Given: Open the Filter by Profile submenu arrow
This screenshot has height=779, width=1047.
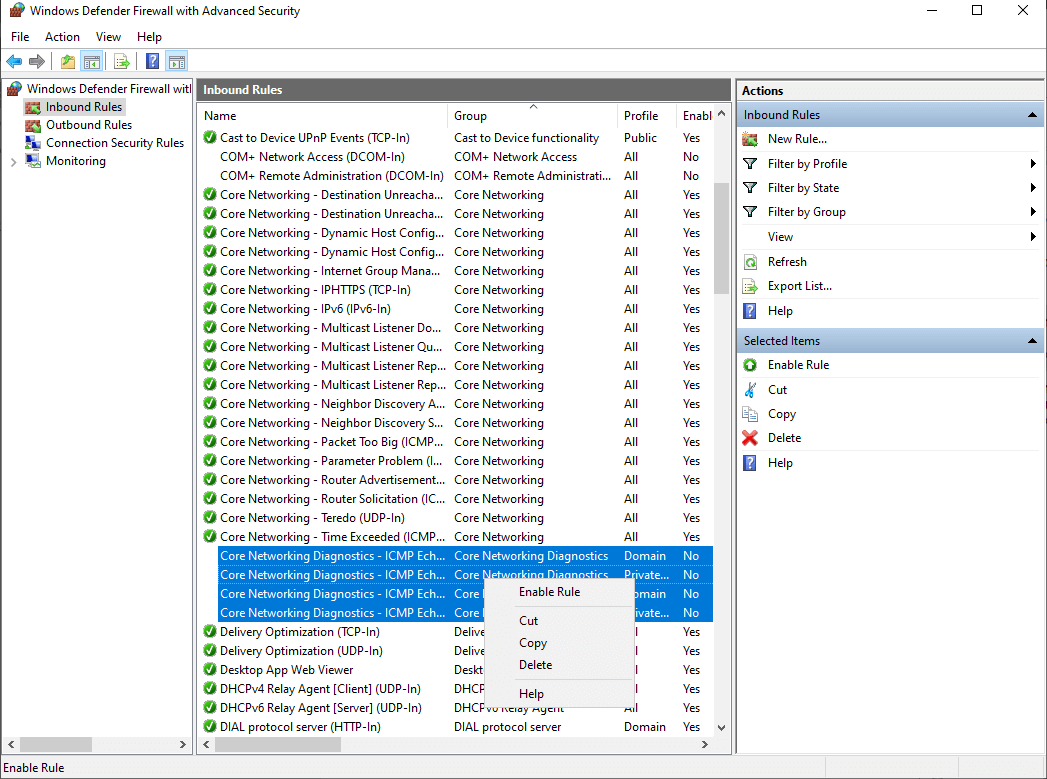Looking at the screenshot, I should (1033, 164).
